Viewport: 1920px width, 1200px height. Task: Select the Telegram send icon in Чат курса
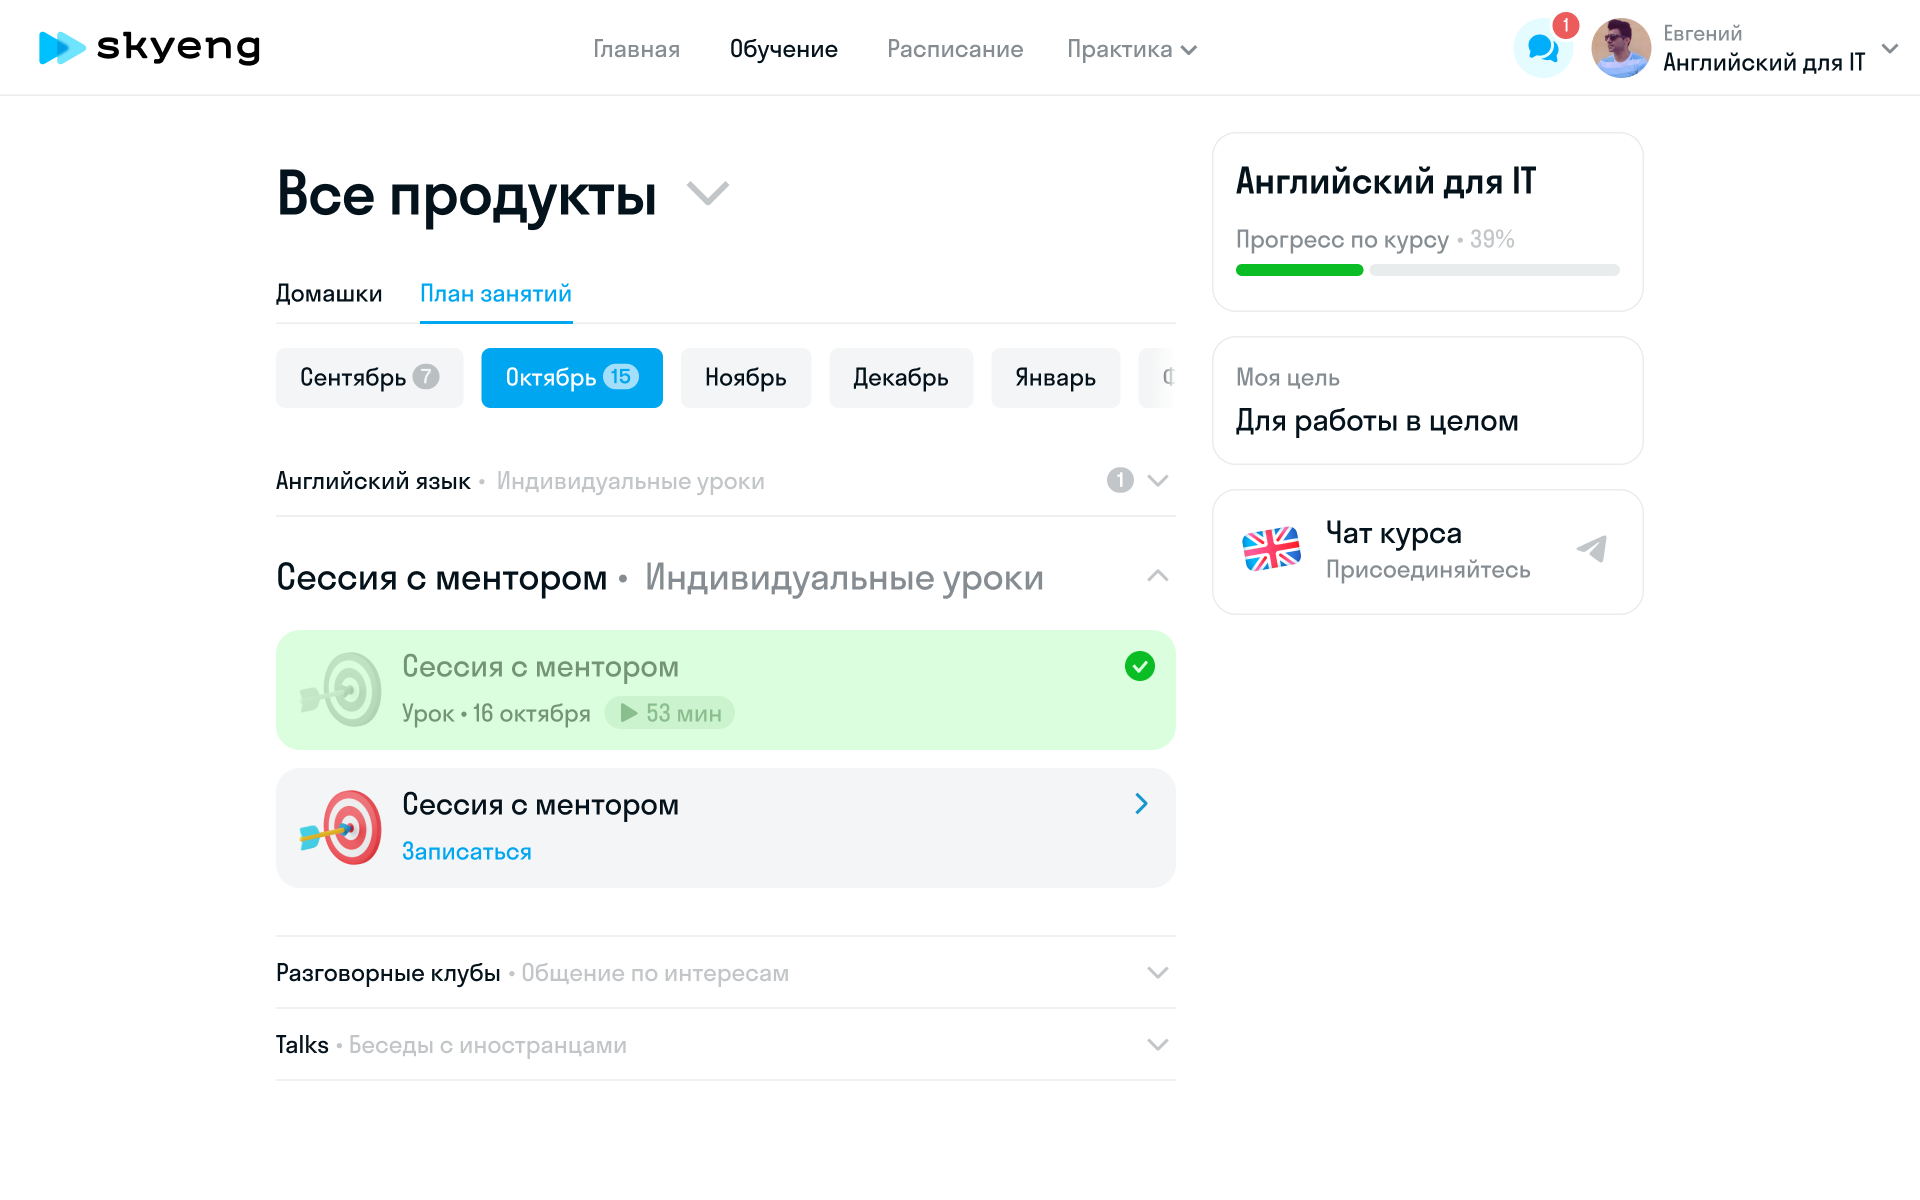point(1592,549)
